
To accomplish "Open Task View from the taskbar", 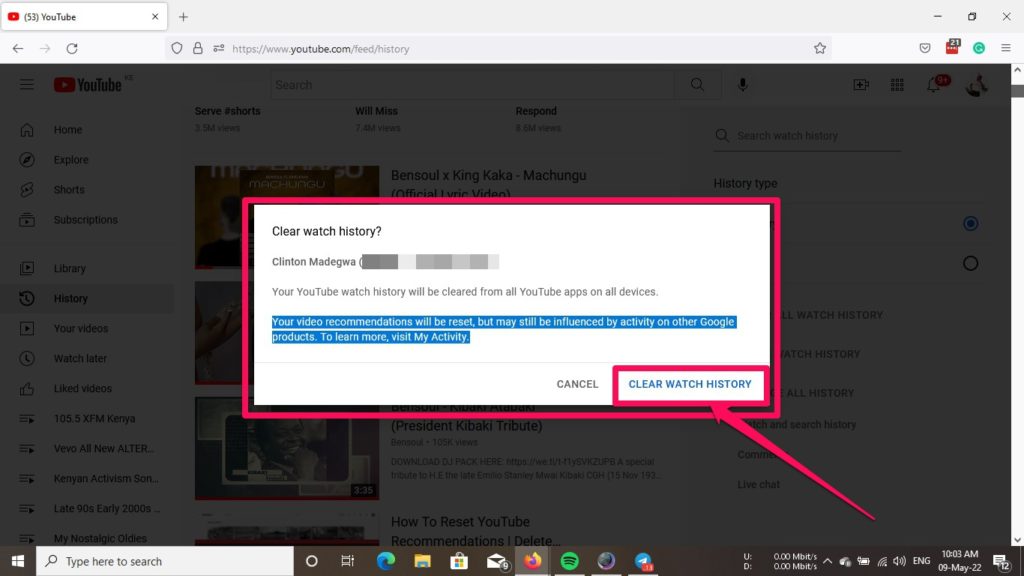I will pyautogui.click(x=347, y=561).
